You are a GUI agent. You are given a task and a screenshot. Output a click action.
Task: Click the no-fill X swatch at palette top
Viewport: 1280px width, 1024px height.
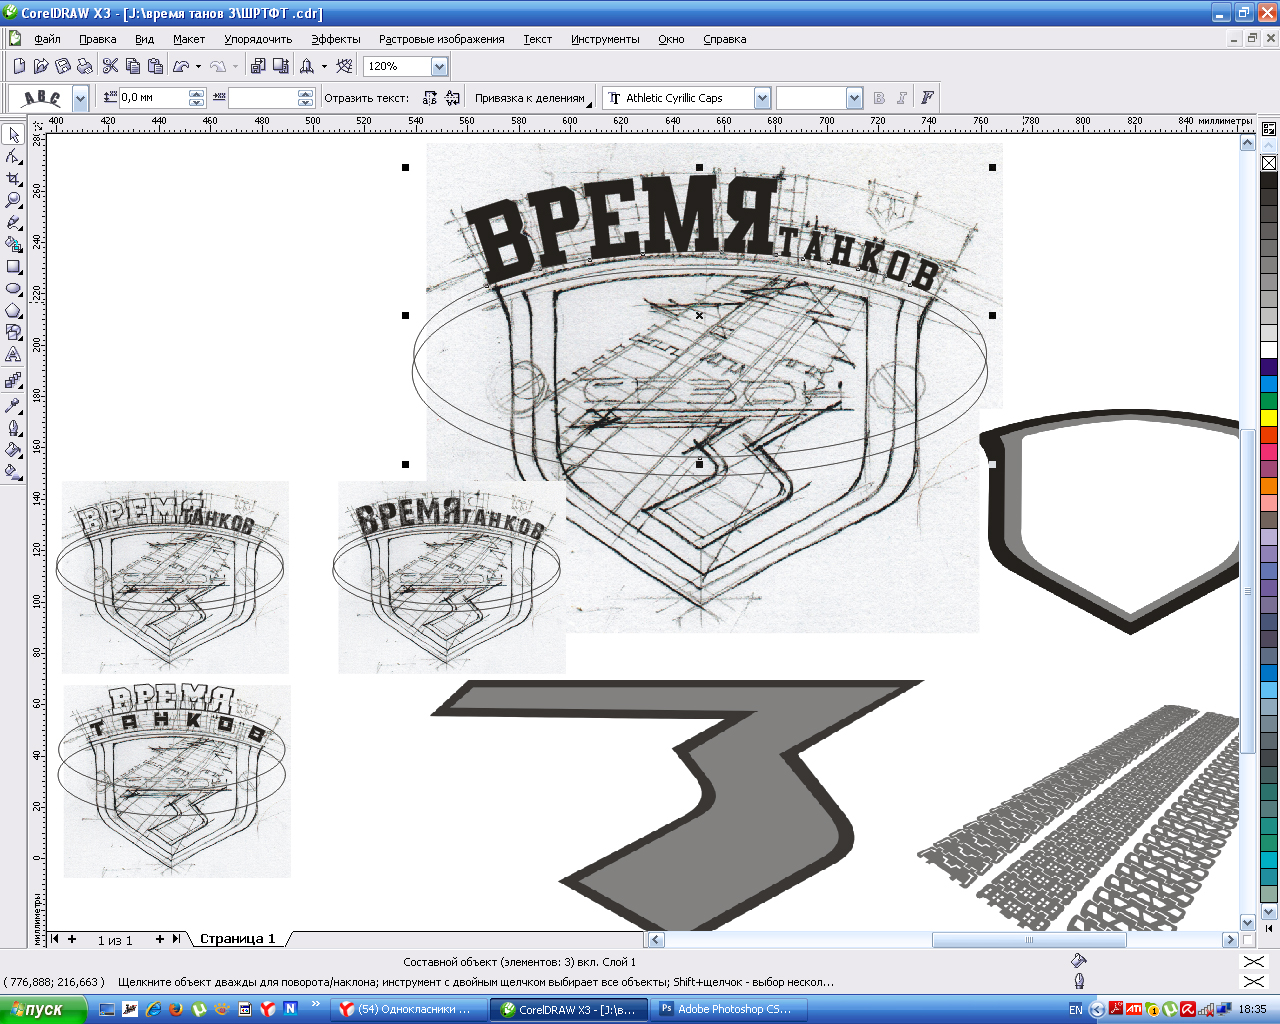[x=1269, y=163]
